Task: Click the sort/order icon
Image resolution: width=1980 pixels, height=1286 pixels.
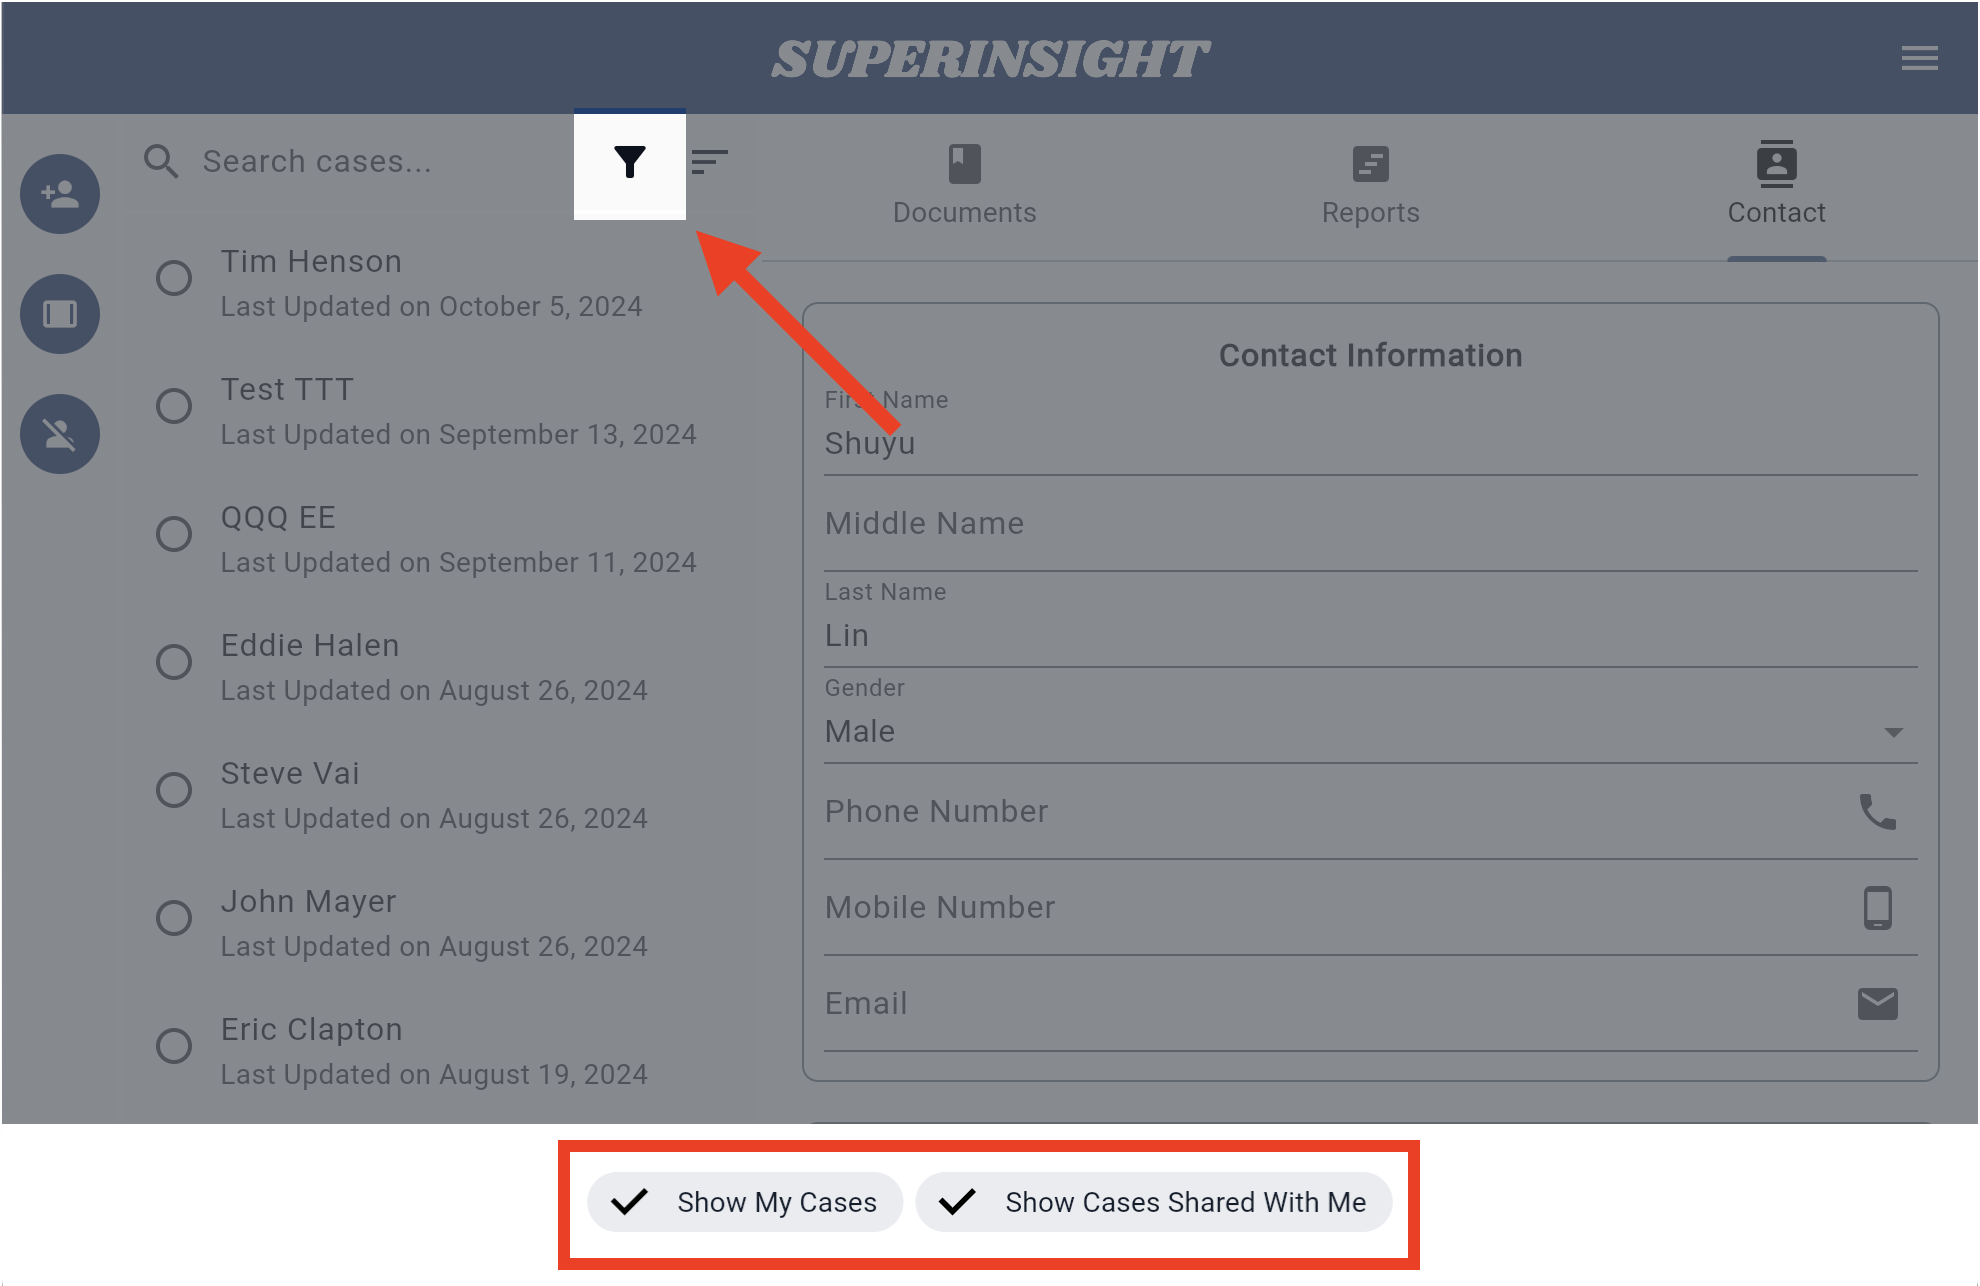Action: click(x=711, y=162)
